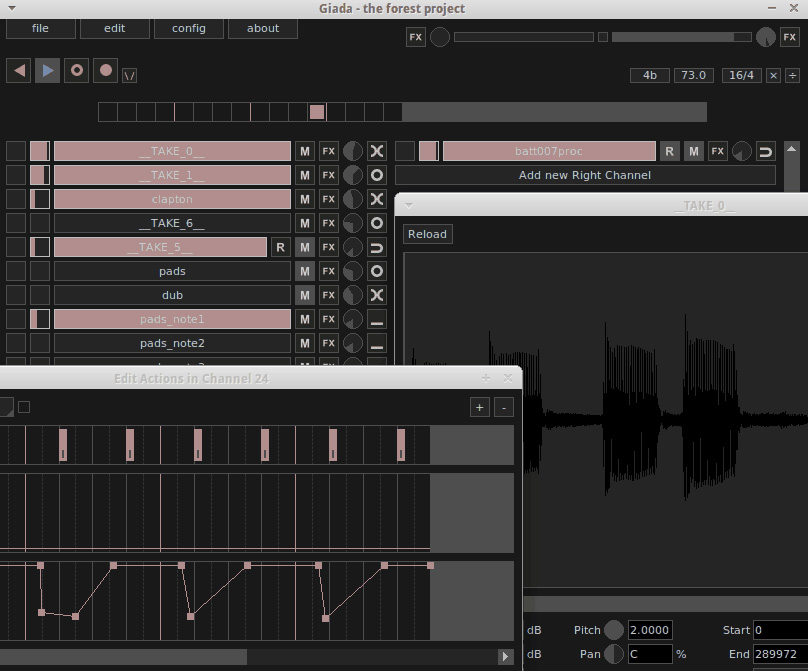This screenshot has width=808, height=671.
Task: Change loop mode icon of batt007proc channel
Action: 765,151
